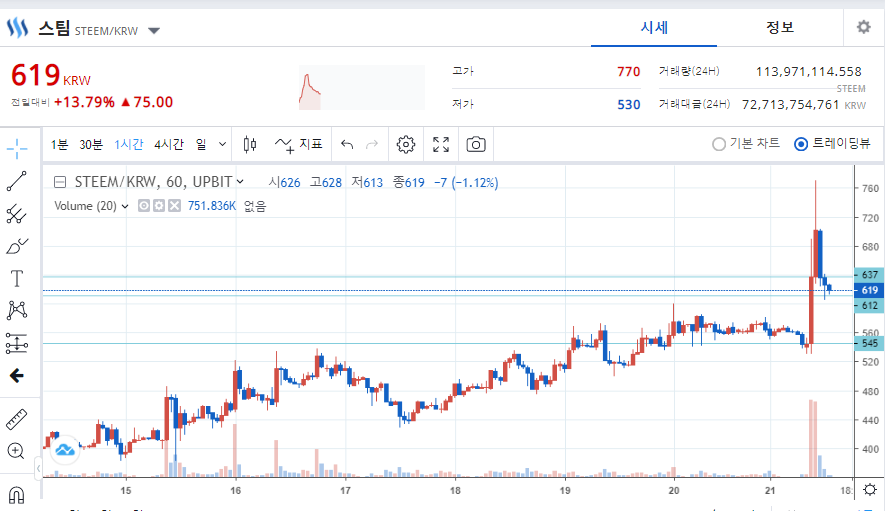Open the settings gear at top right
This screenshot has width=885, height=511.
tap(864, 27)
